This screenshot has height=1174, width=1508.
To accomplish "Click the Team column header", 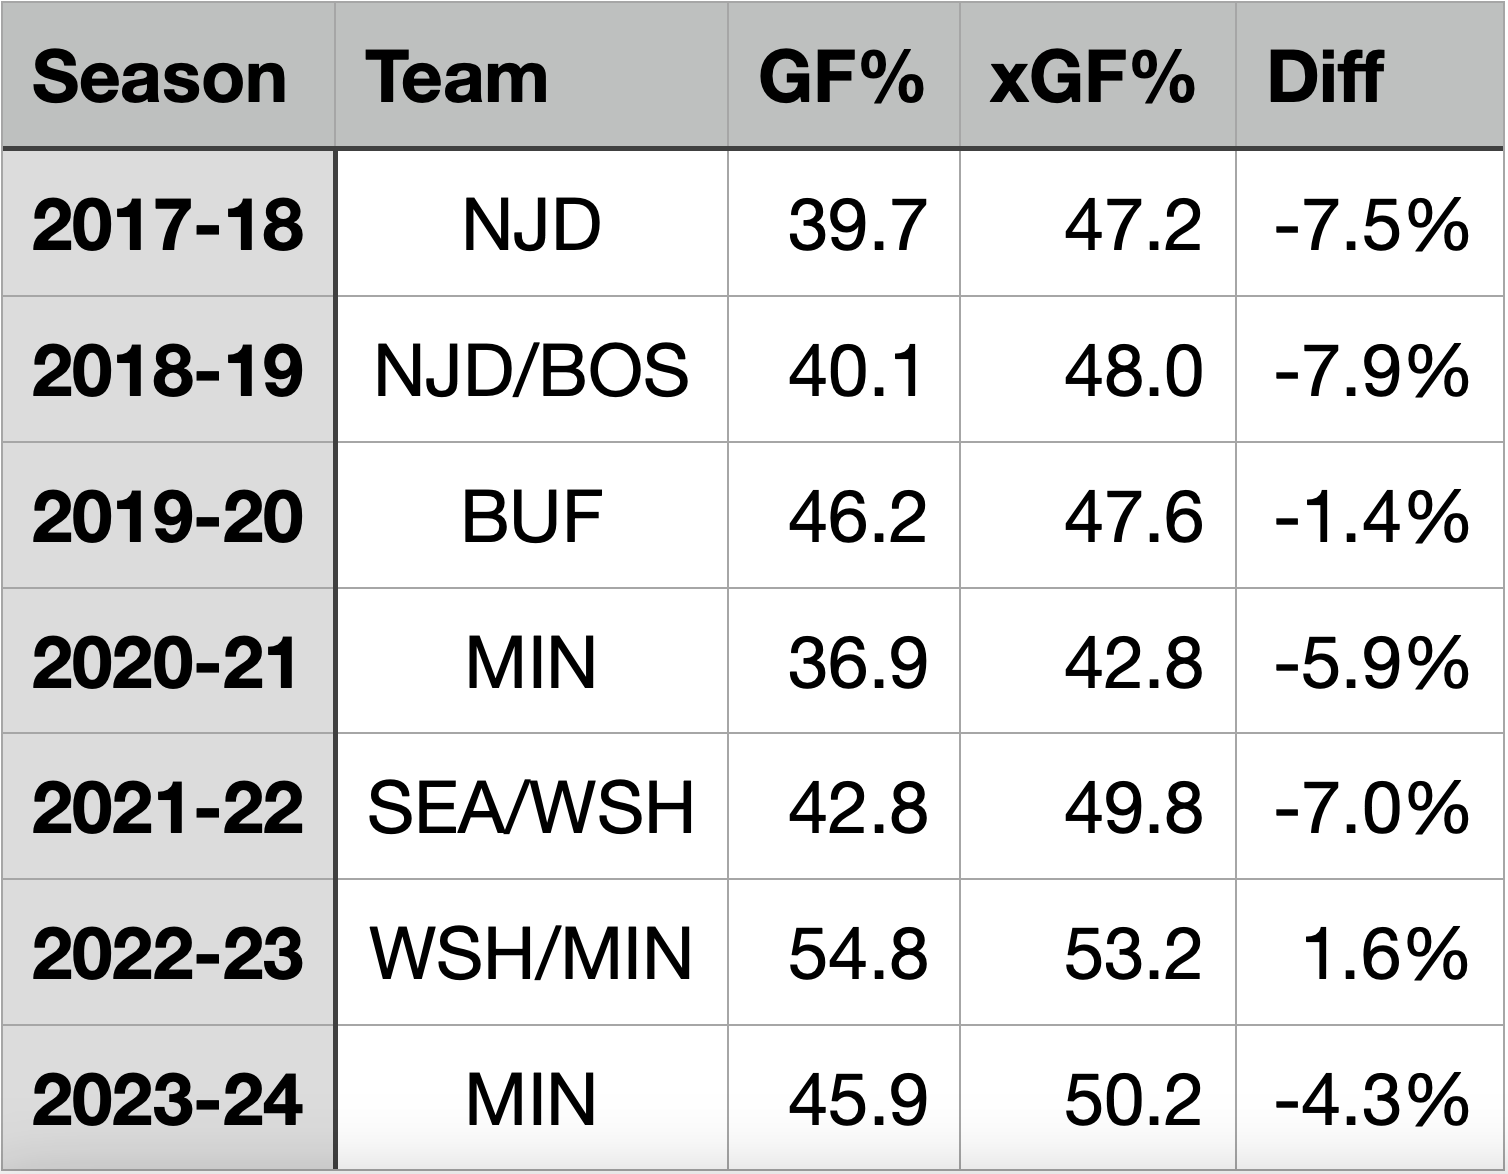I will [457, 77].
